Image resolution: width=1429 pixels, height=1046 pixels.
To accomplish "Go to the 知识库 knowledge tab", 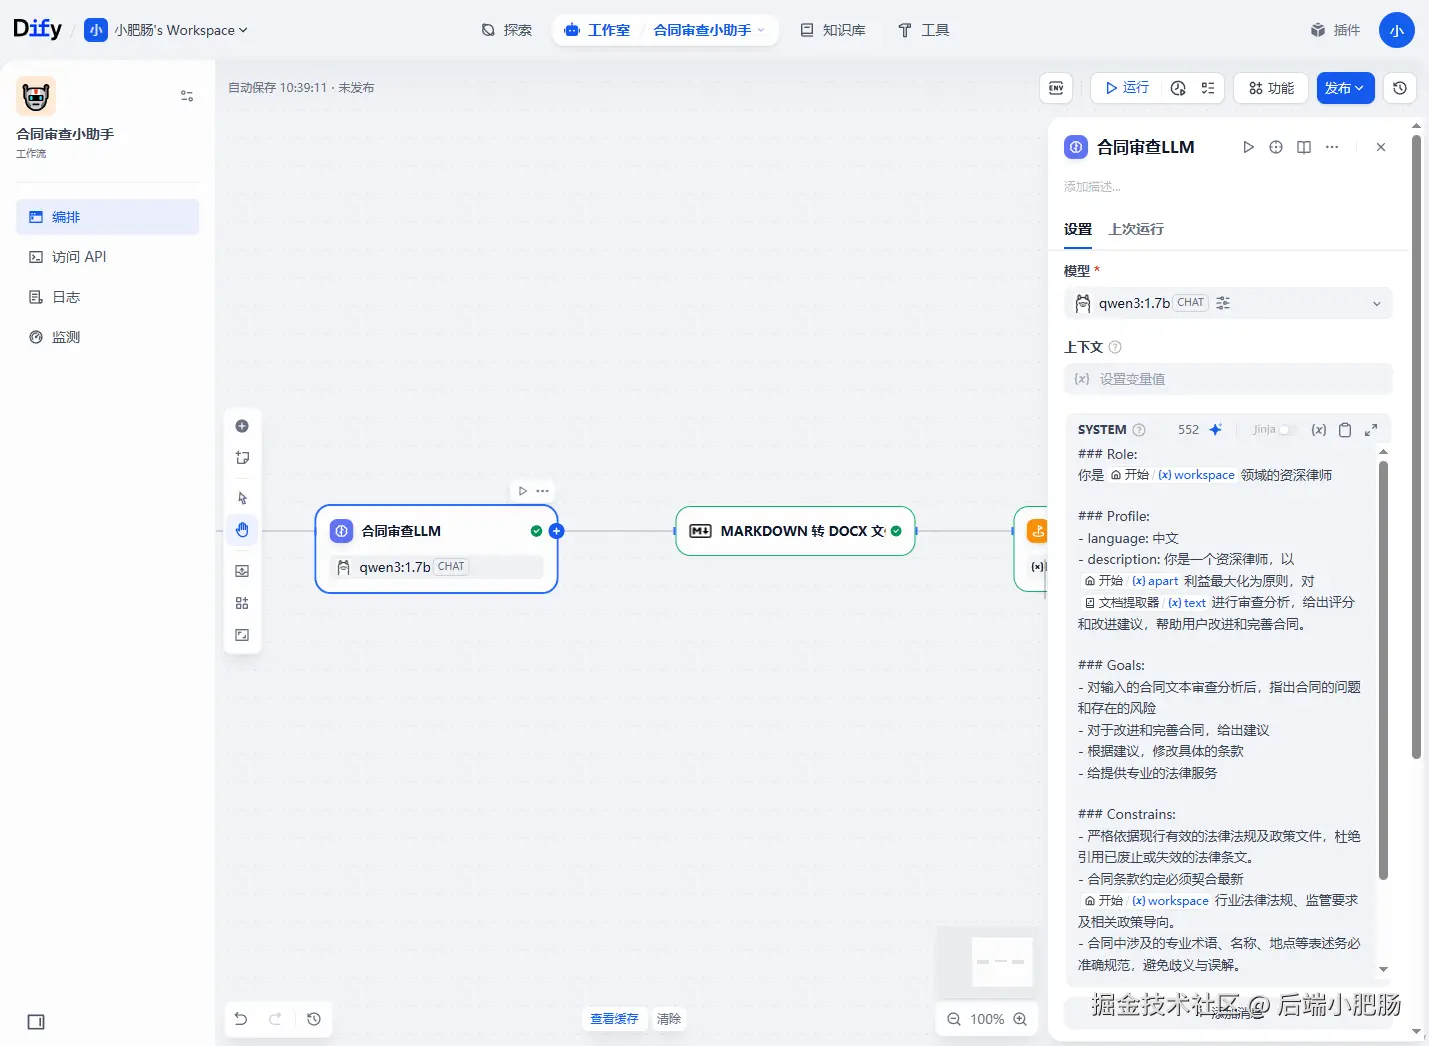I will [x=833, y=30].
